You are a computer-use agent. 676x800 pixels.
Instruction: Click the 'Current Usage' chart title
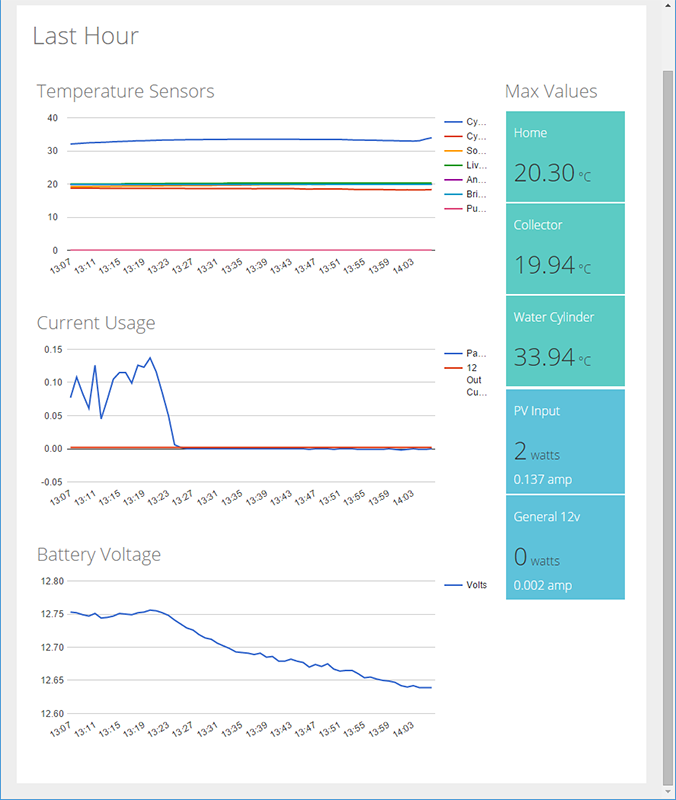[96, 323]
